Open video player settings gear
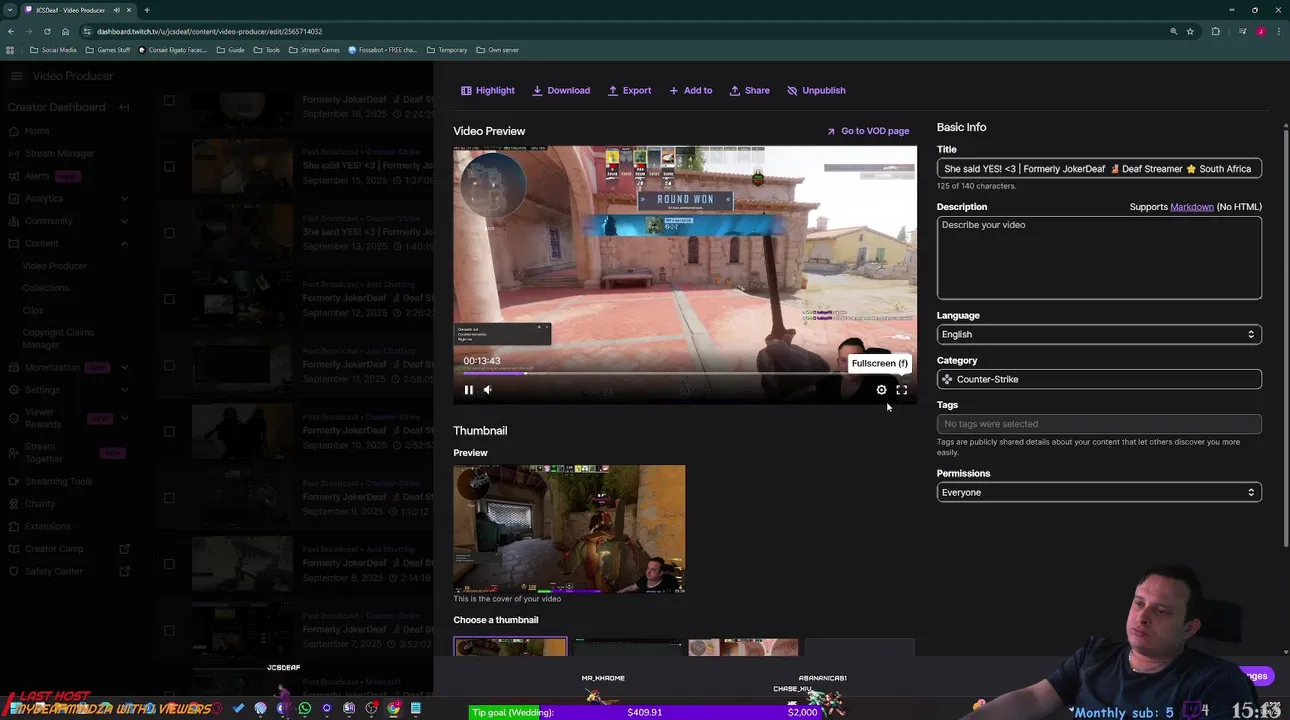Viewport: 1290px width, 720px height. (881, 390)
